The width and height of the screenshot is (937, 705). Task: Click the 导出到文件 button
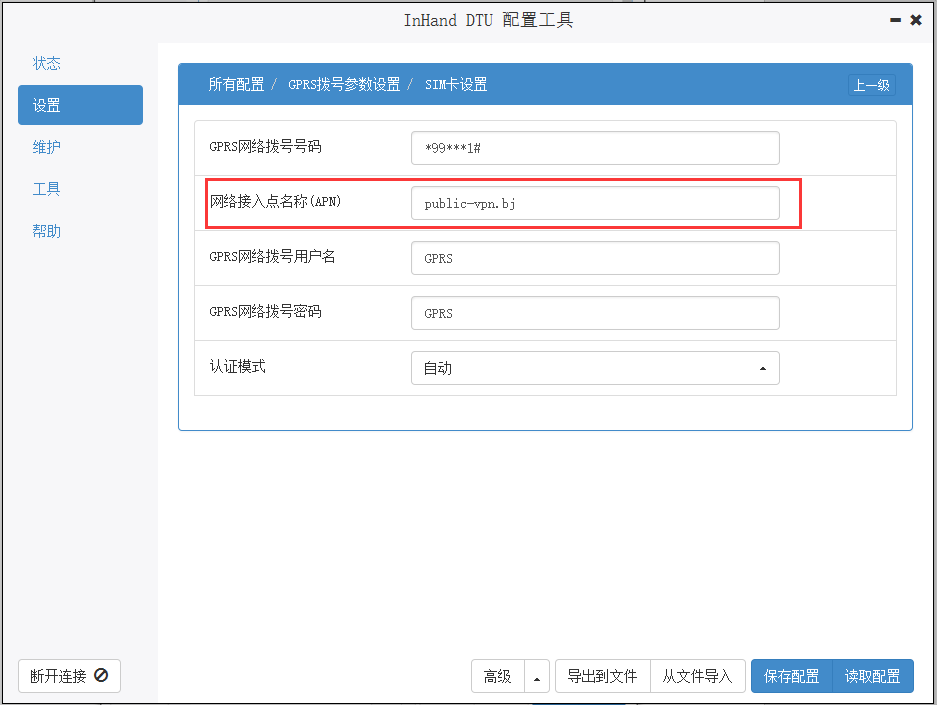click(x=602, y=676)
